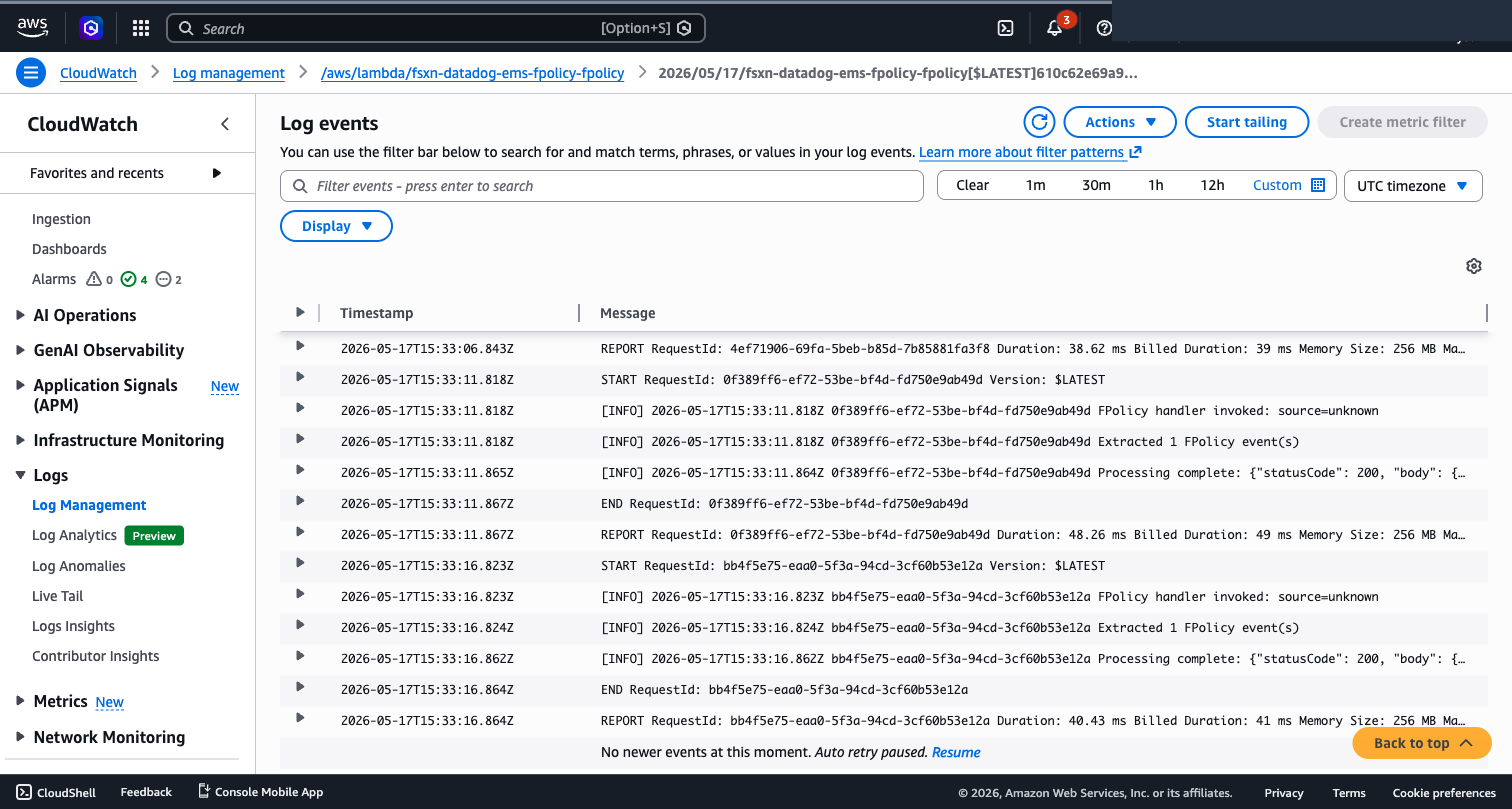Expand the Metrics section
1512x809 pixels.
pos(21,701)
